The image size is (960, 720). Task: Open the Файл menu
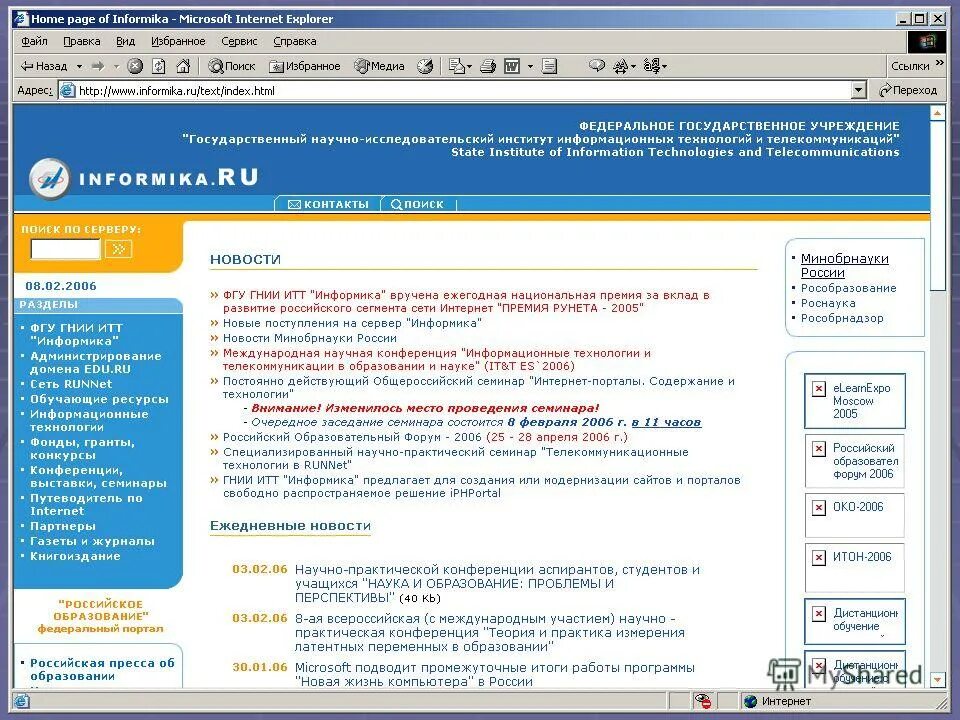tap(34, 42)
